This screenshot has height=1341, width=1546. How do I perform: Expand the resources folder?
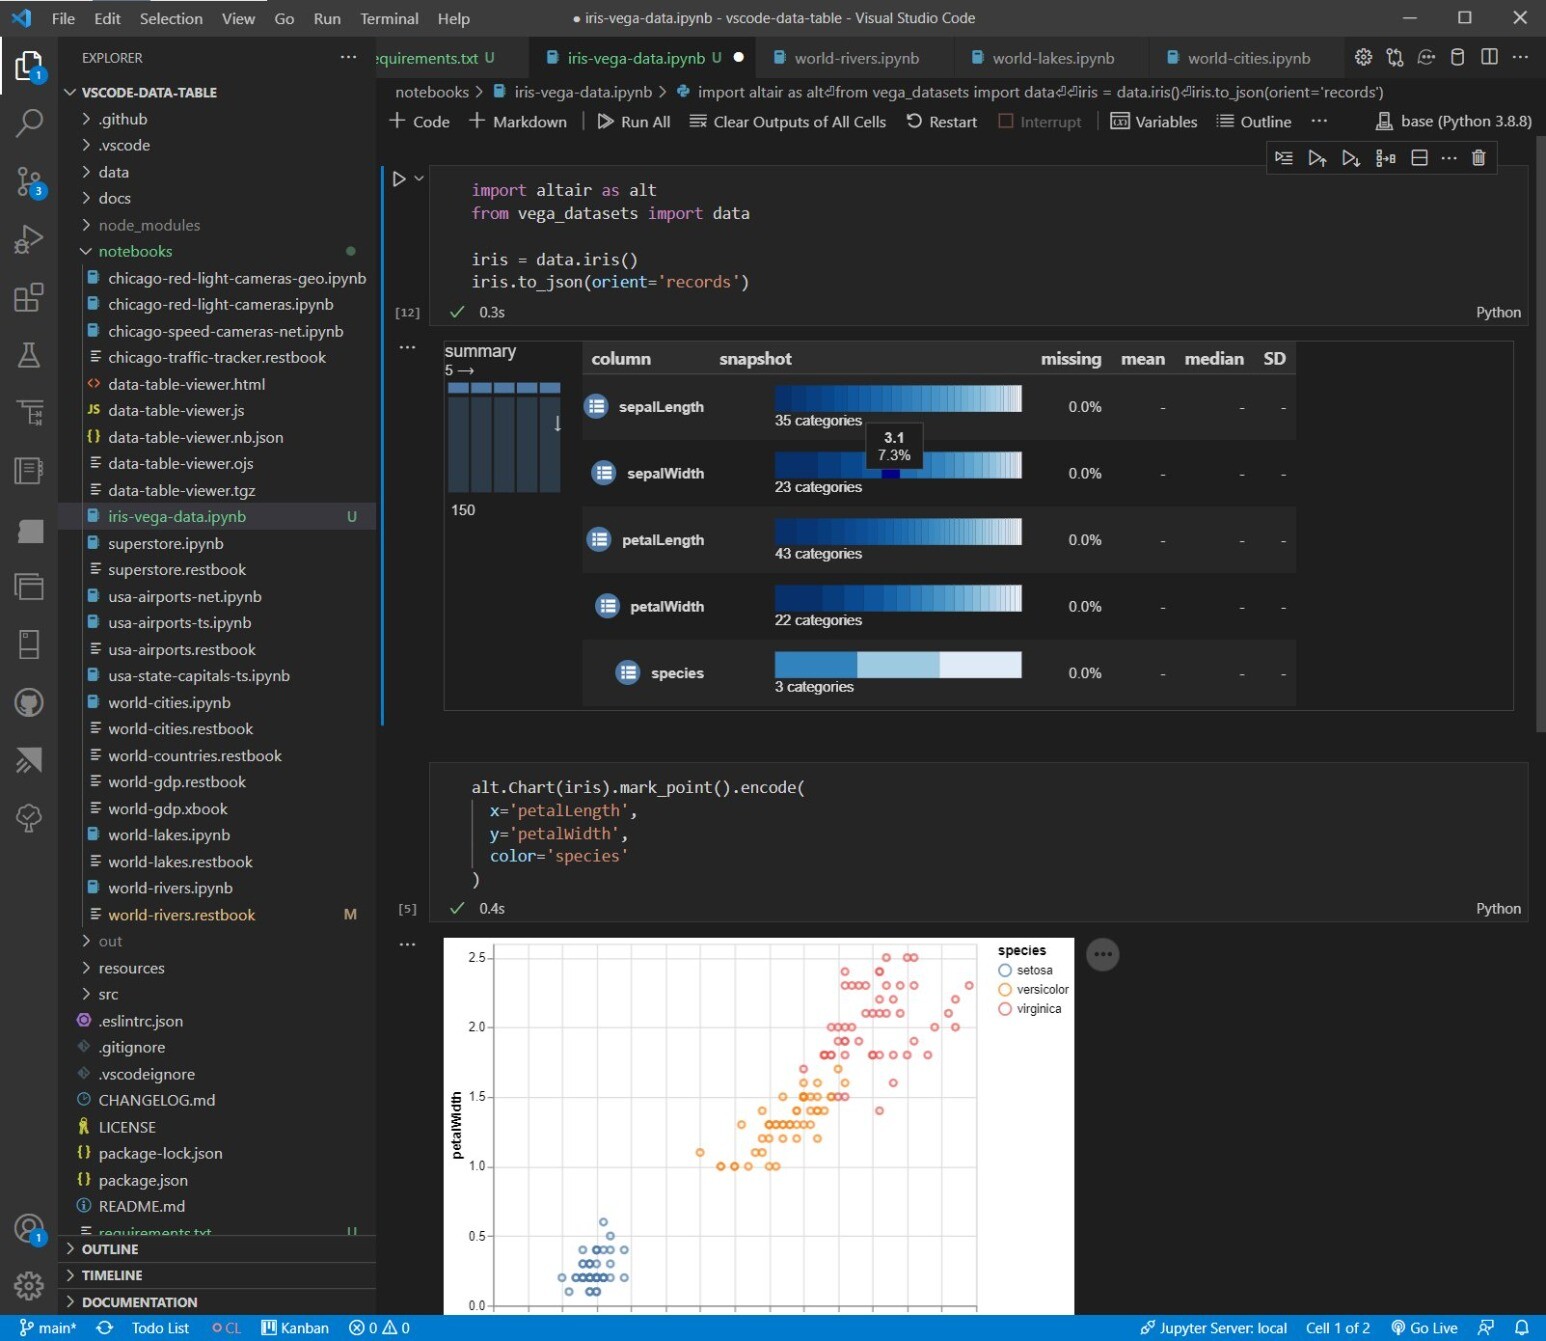[131, 968]
